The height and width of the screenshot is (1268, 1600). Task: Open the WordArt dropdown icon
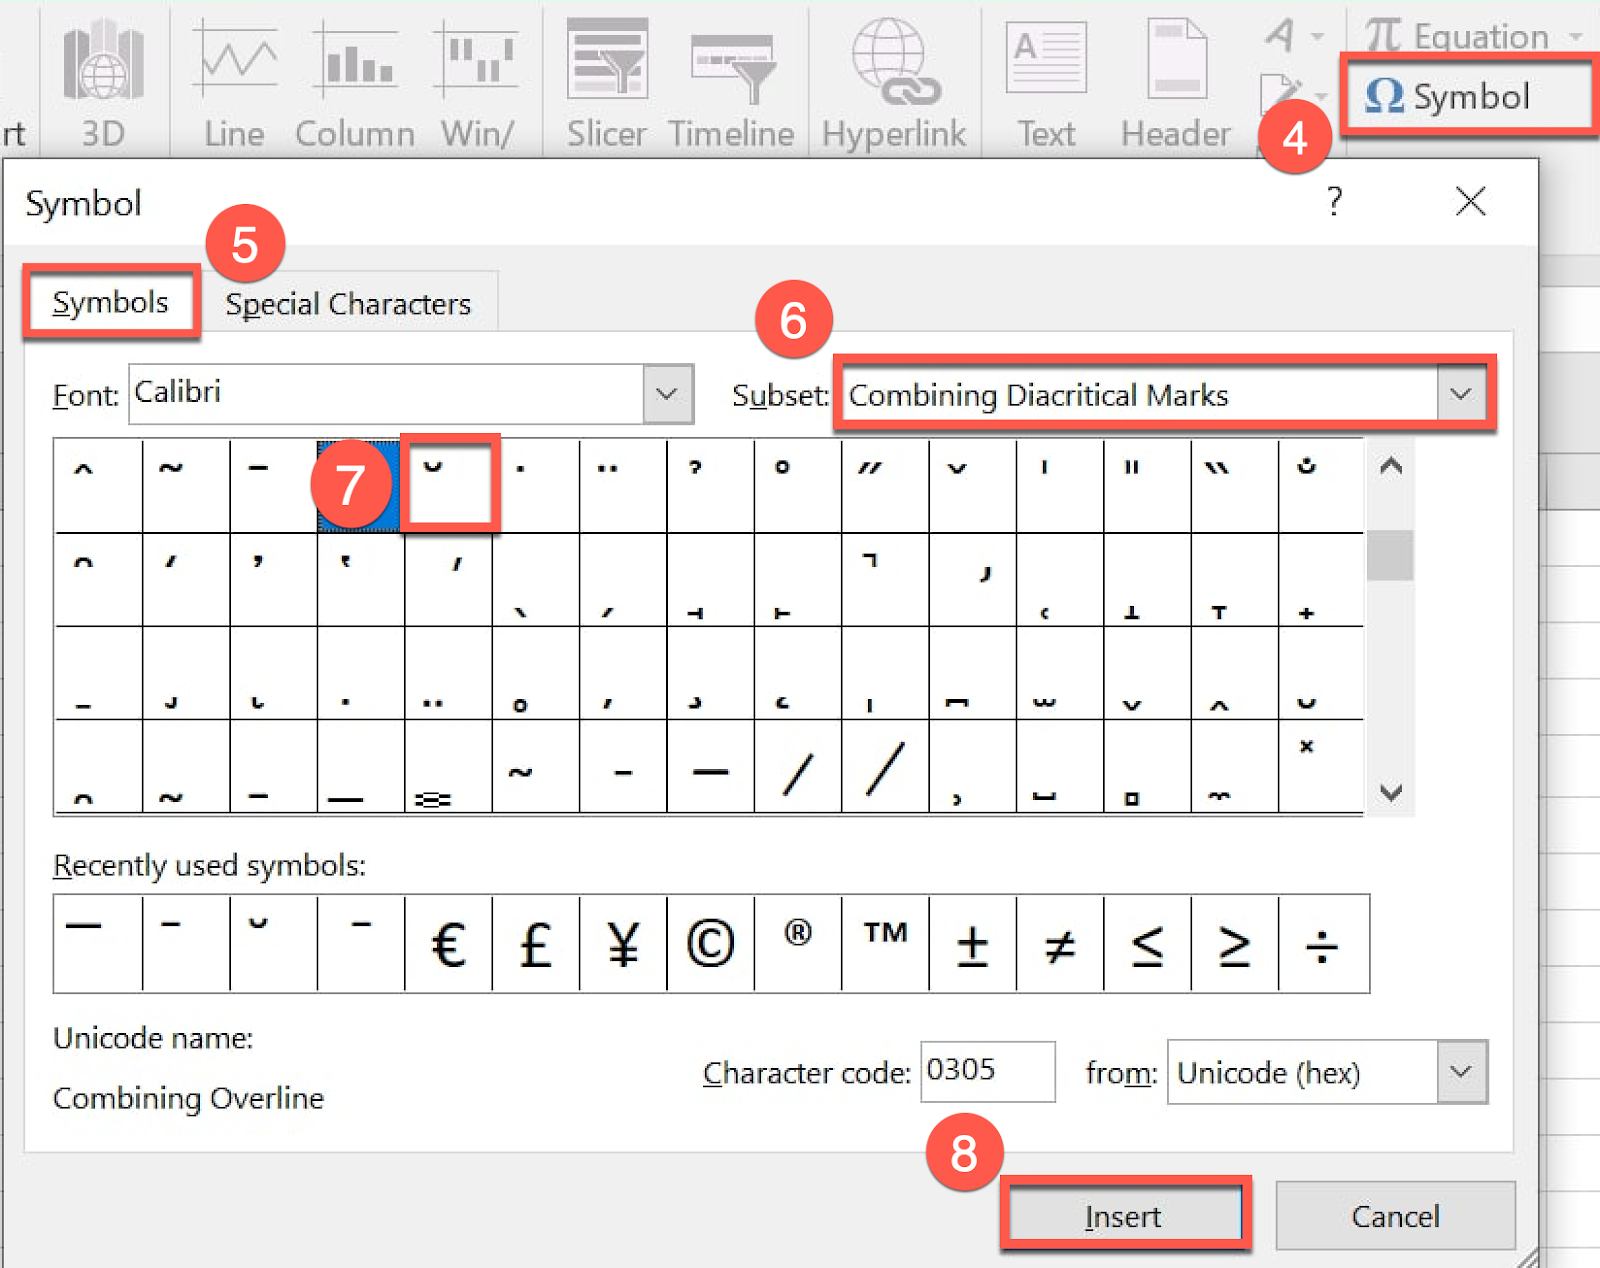1294,36
